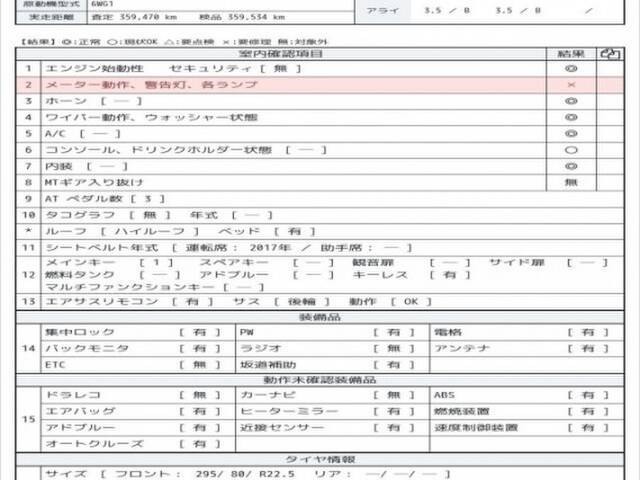The height and width of the screenshot is (480, 640).
Task: Click the バックモニタ entry
Action: [133, 349]
